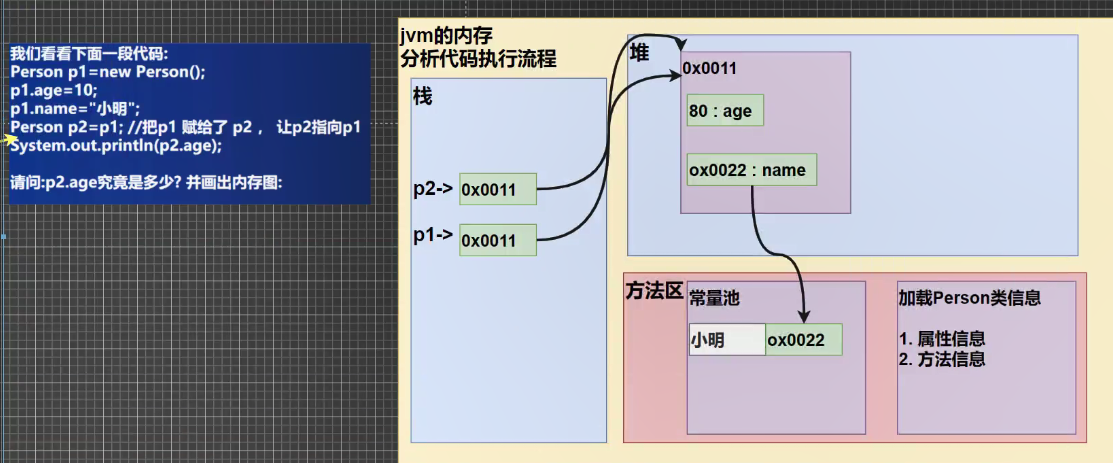Screen dimensions: 1113x463
Task: Select the 0x0011 object address label in heap
Action: click(709, 68)
